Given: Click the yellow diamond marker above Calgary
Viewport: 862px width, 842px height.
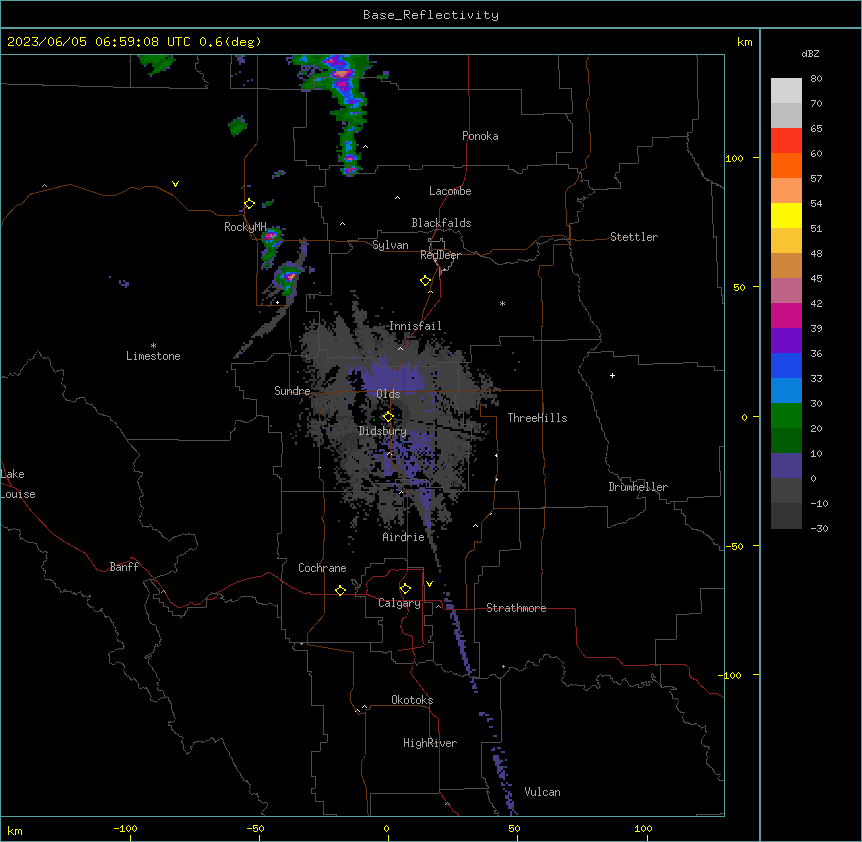Looking at the screenshot, I should [x=405, y=589].
